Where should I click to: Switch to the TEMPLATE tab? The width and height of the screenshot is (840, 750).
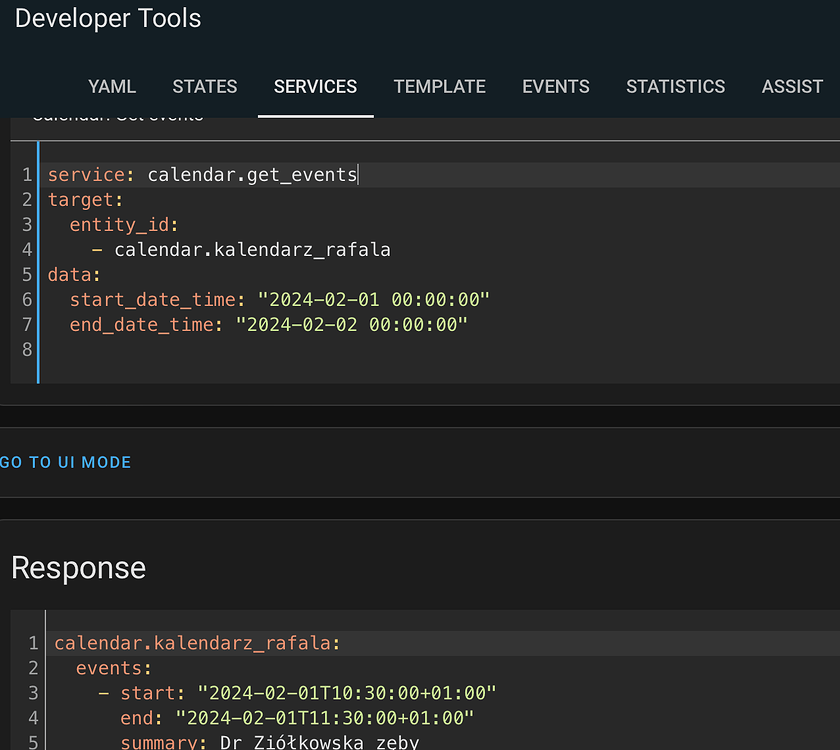(439, 87)
